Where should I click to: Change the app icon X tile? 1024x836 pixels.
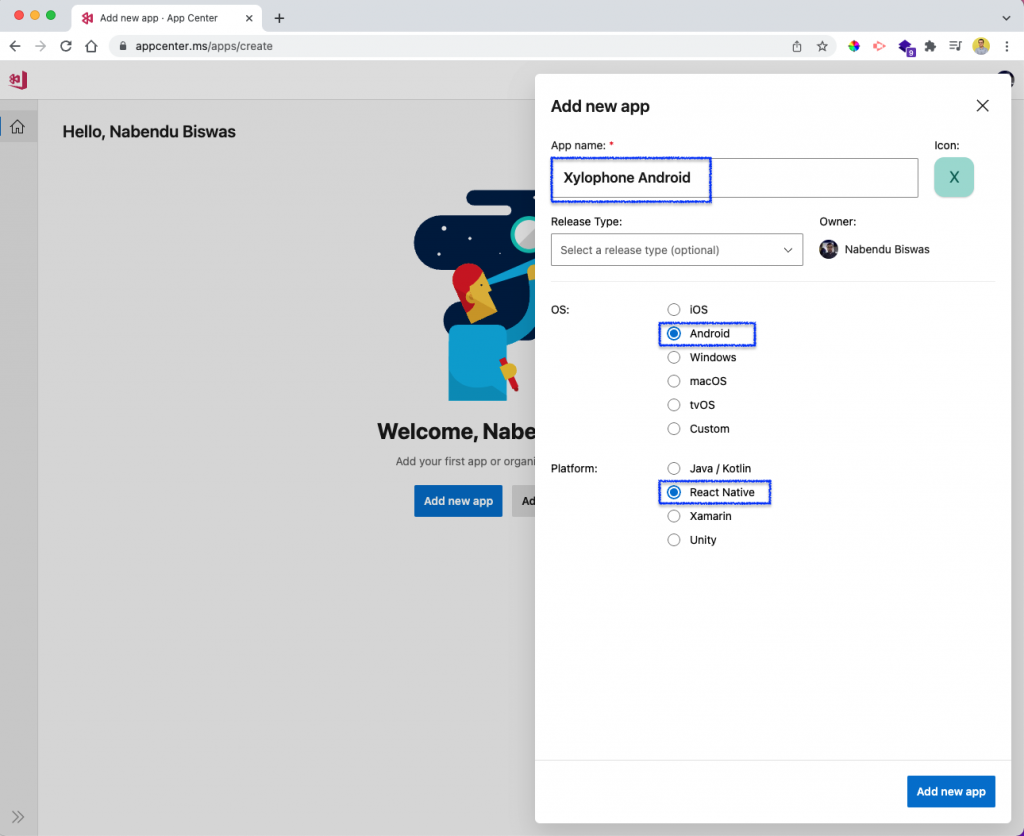click(953, 177)
